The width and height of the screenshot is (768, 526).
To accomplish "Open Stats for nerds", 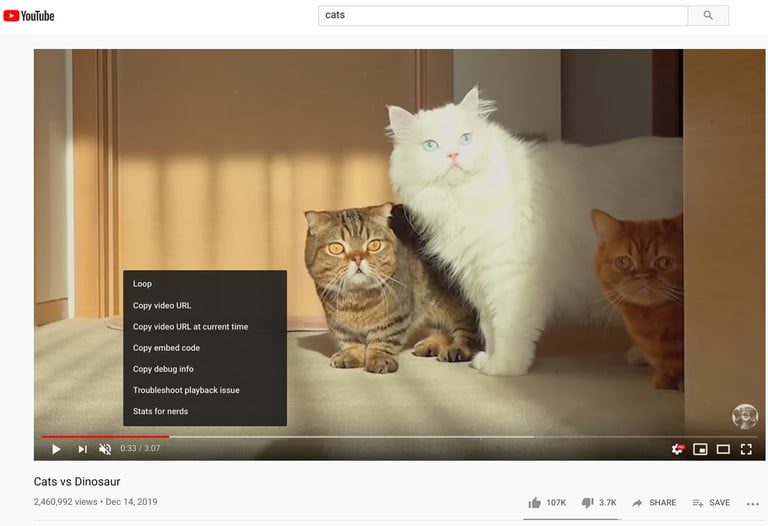I will coord(205,411).
